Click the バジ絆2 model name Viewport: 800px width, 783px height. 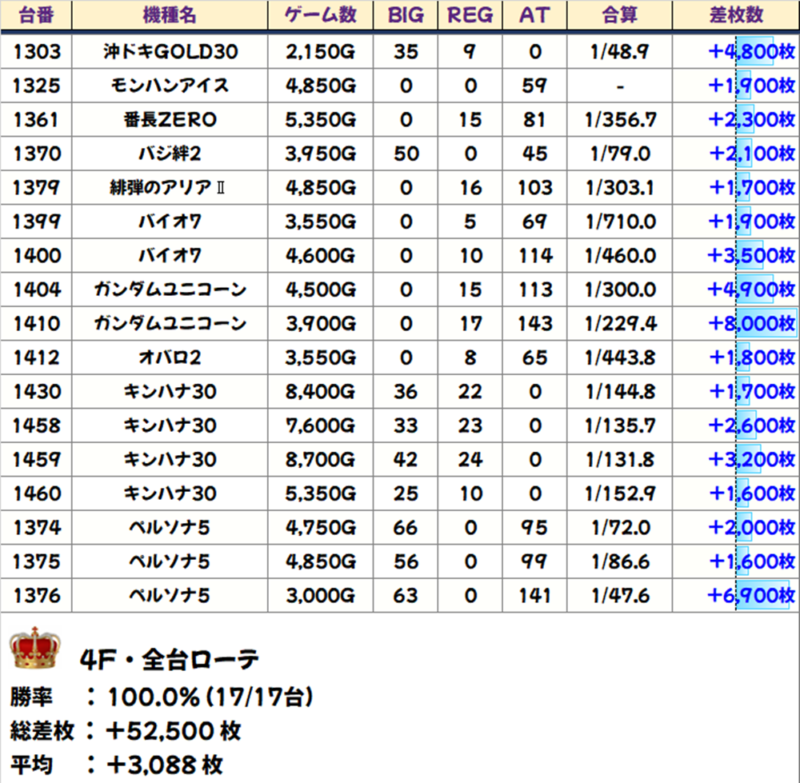click(170, 154)
